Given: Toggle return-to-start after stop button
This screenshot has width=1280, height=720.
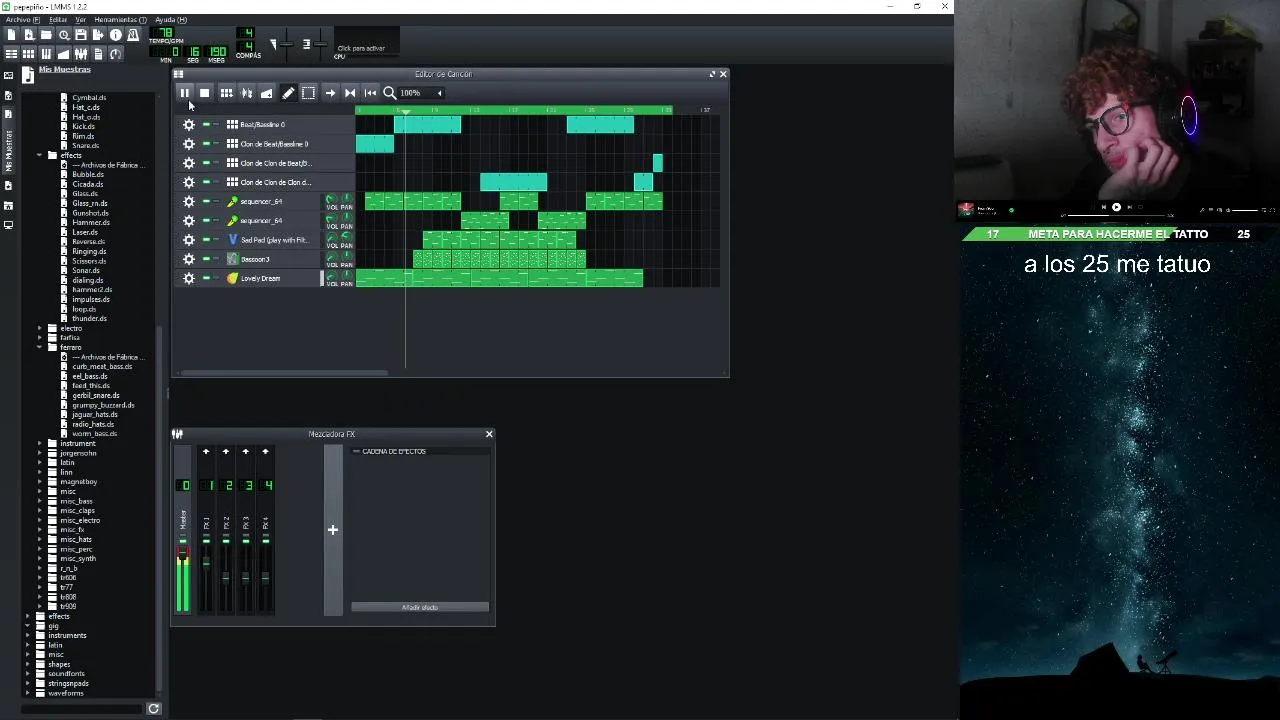Looking at the screenshot, I should (370, 93).
